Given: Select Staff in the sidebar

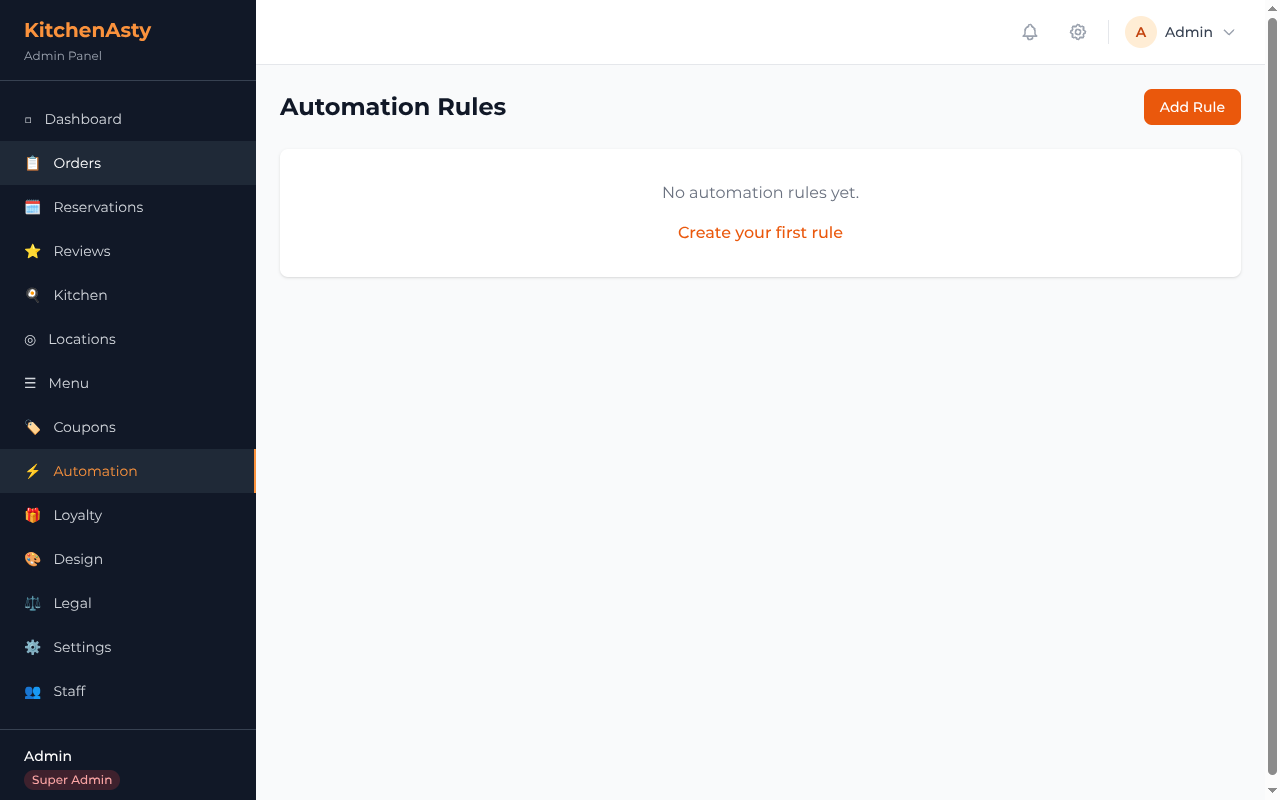Looking at the screenshot, I should tap(69, 691).
